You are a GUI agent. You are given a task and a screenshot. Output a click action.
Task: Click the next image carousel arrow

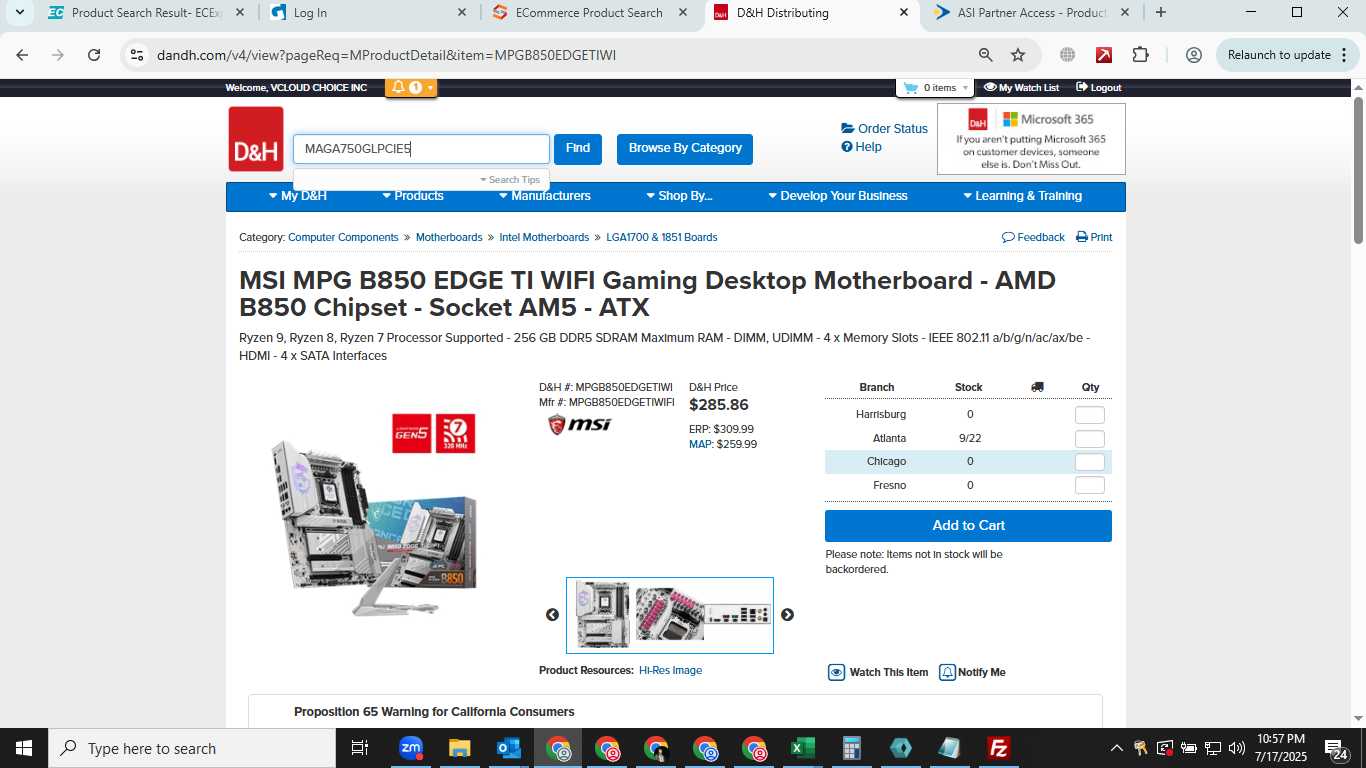(787, 615)
